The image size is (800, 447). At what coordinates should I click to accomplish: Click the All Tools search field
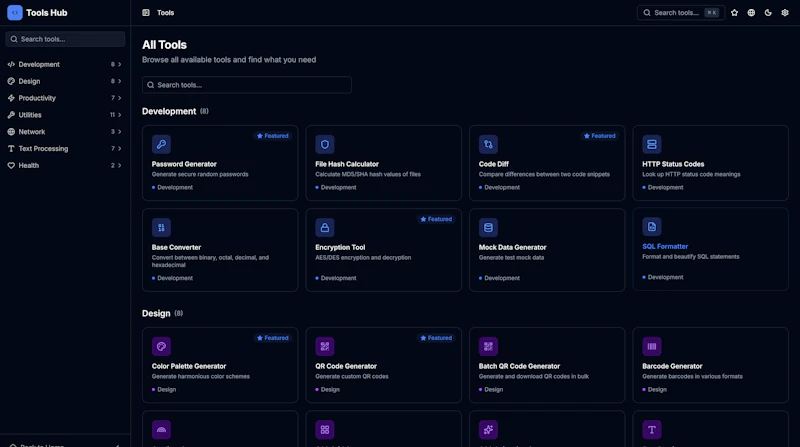tap(246, 85)
